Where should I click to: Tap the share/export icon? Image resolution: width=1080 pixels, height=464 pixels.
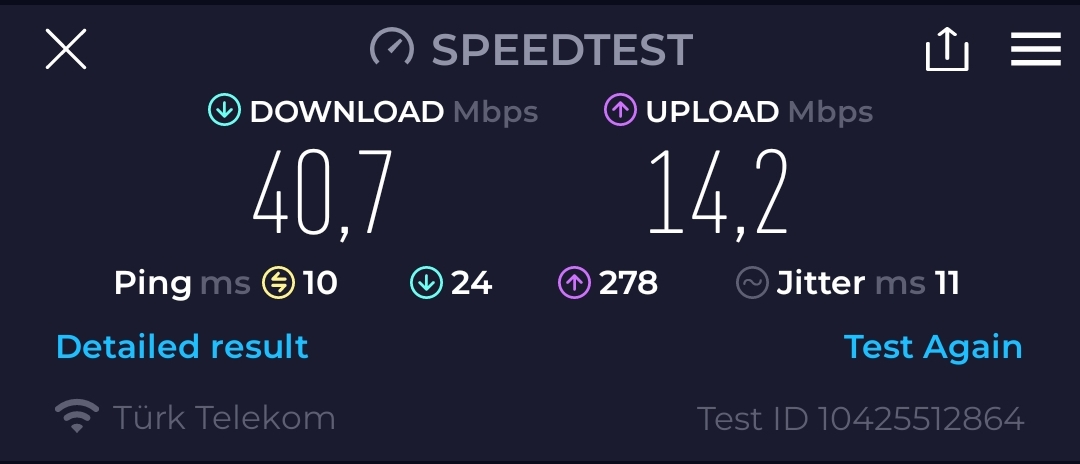(x=947, y=49)
